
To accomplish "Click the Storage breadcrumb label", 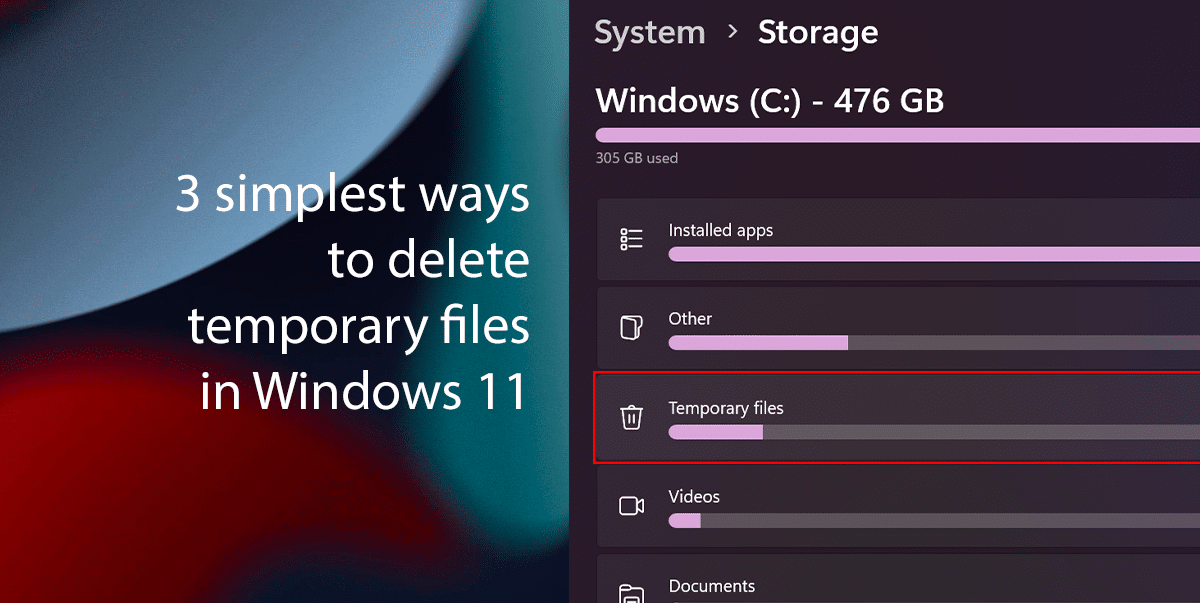I will tap(818, 32).
